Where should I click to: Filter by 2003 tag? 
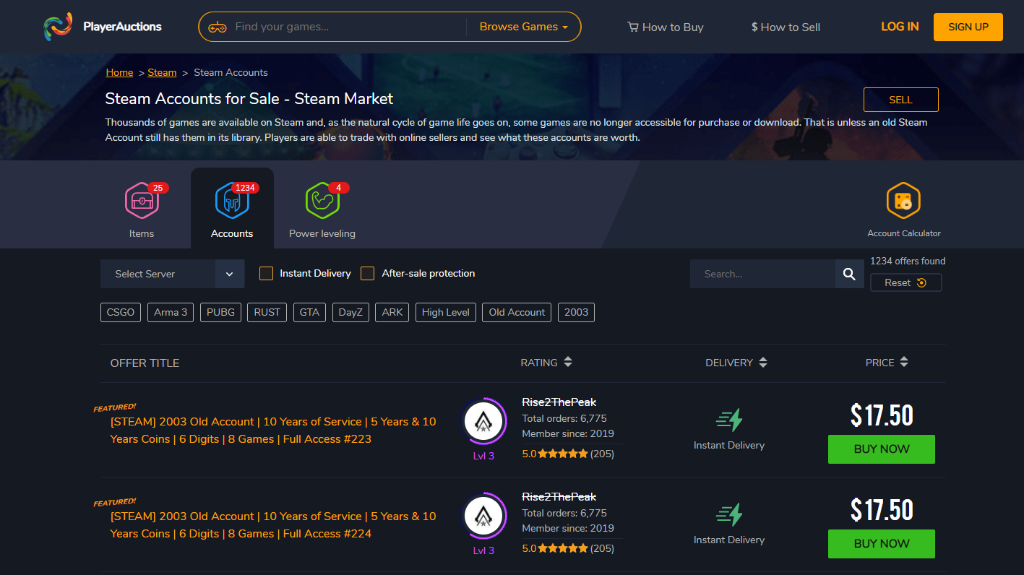[576, 312]
